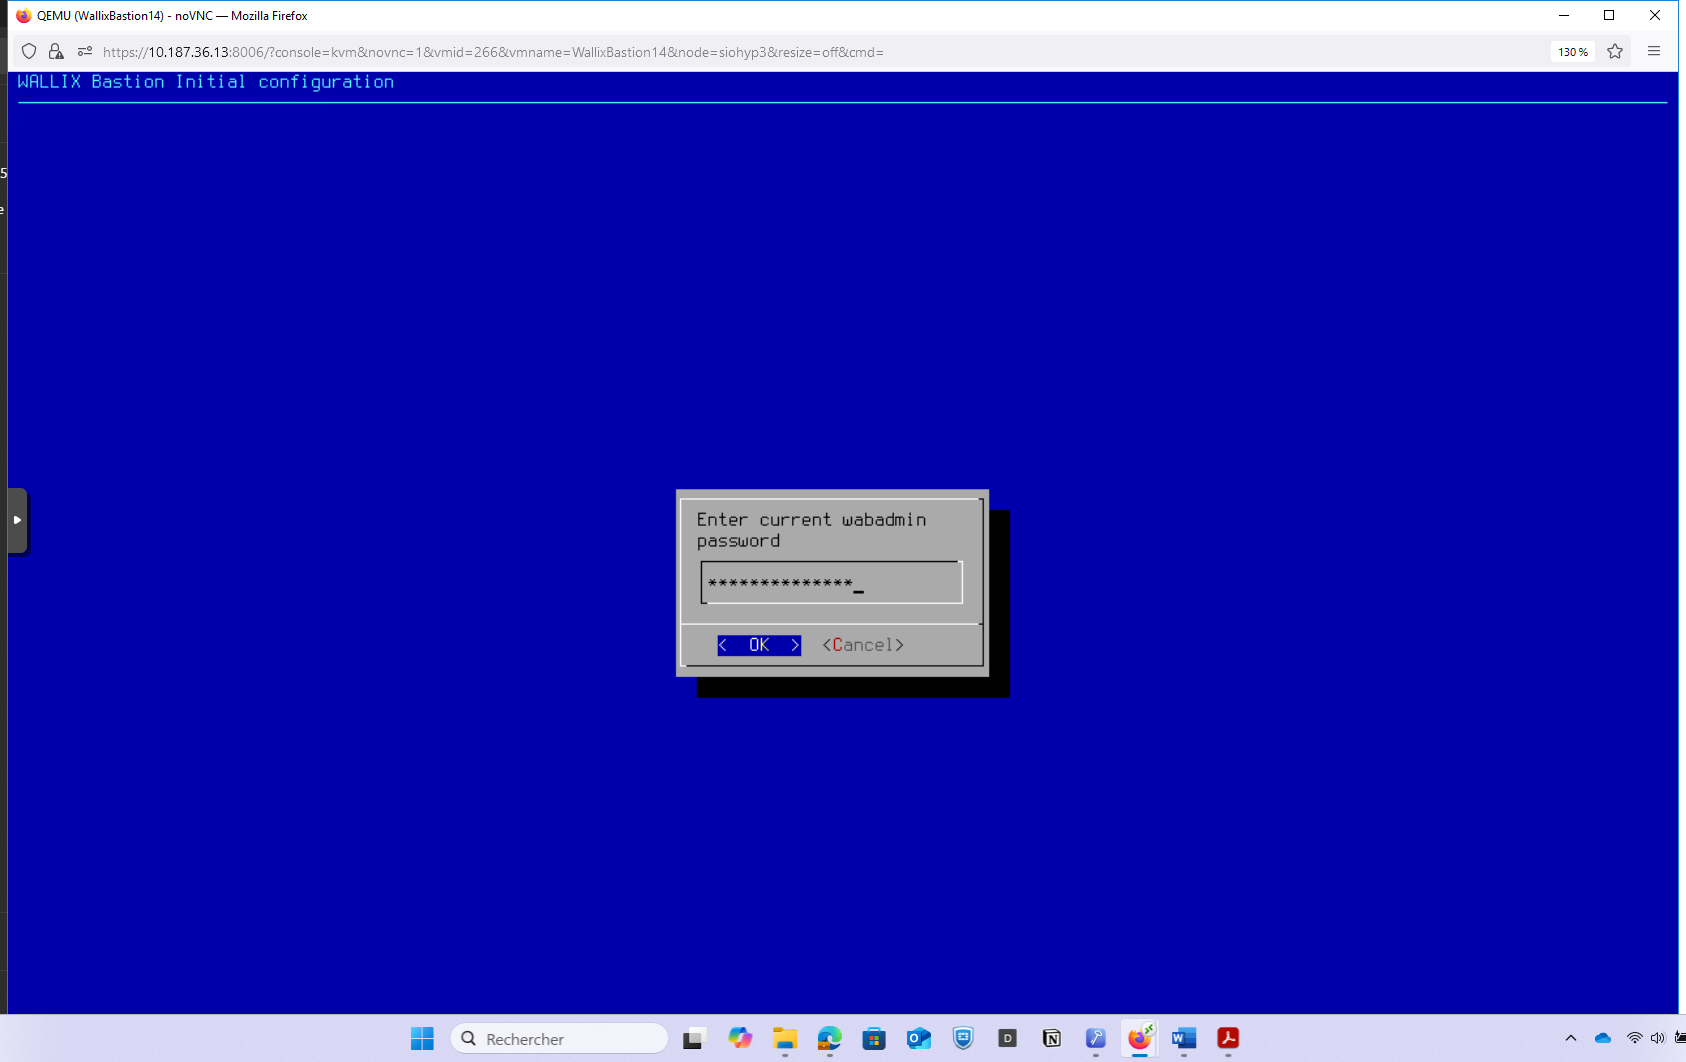Expand the noVNC side control panel

tap(17, 520)
